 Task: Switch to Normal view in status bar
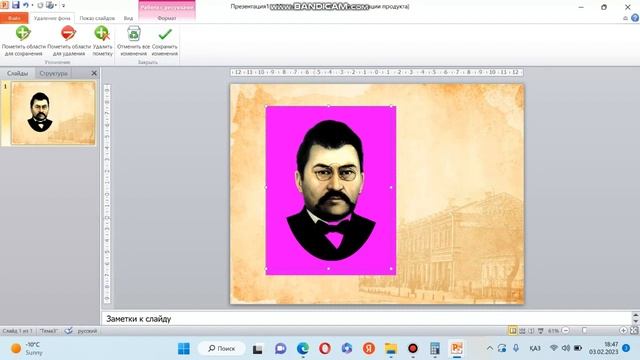pyautogui.click(x=513, y=331)
